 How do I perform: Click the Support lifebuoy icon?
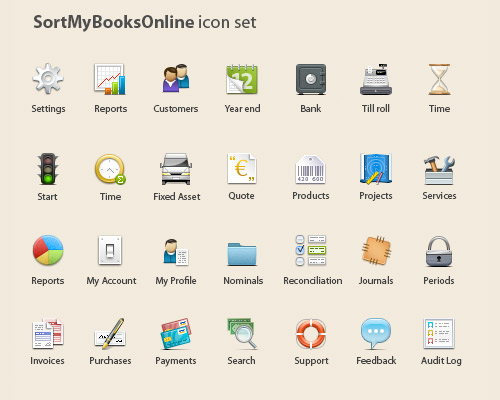311,334
